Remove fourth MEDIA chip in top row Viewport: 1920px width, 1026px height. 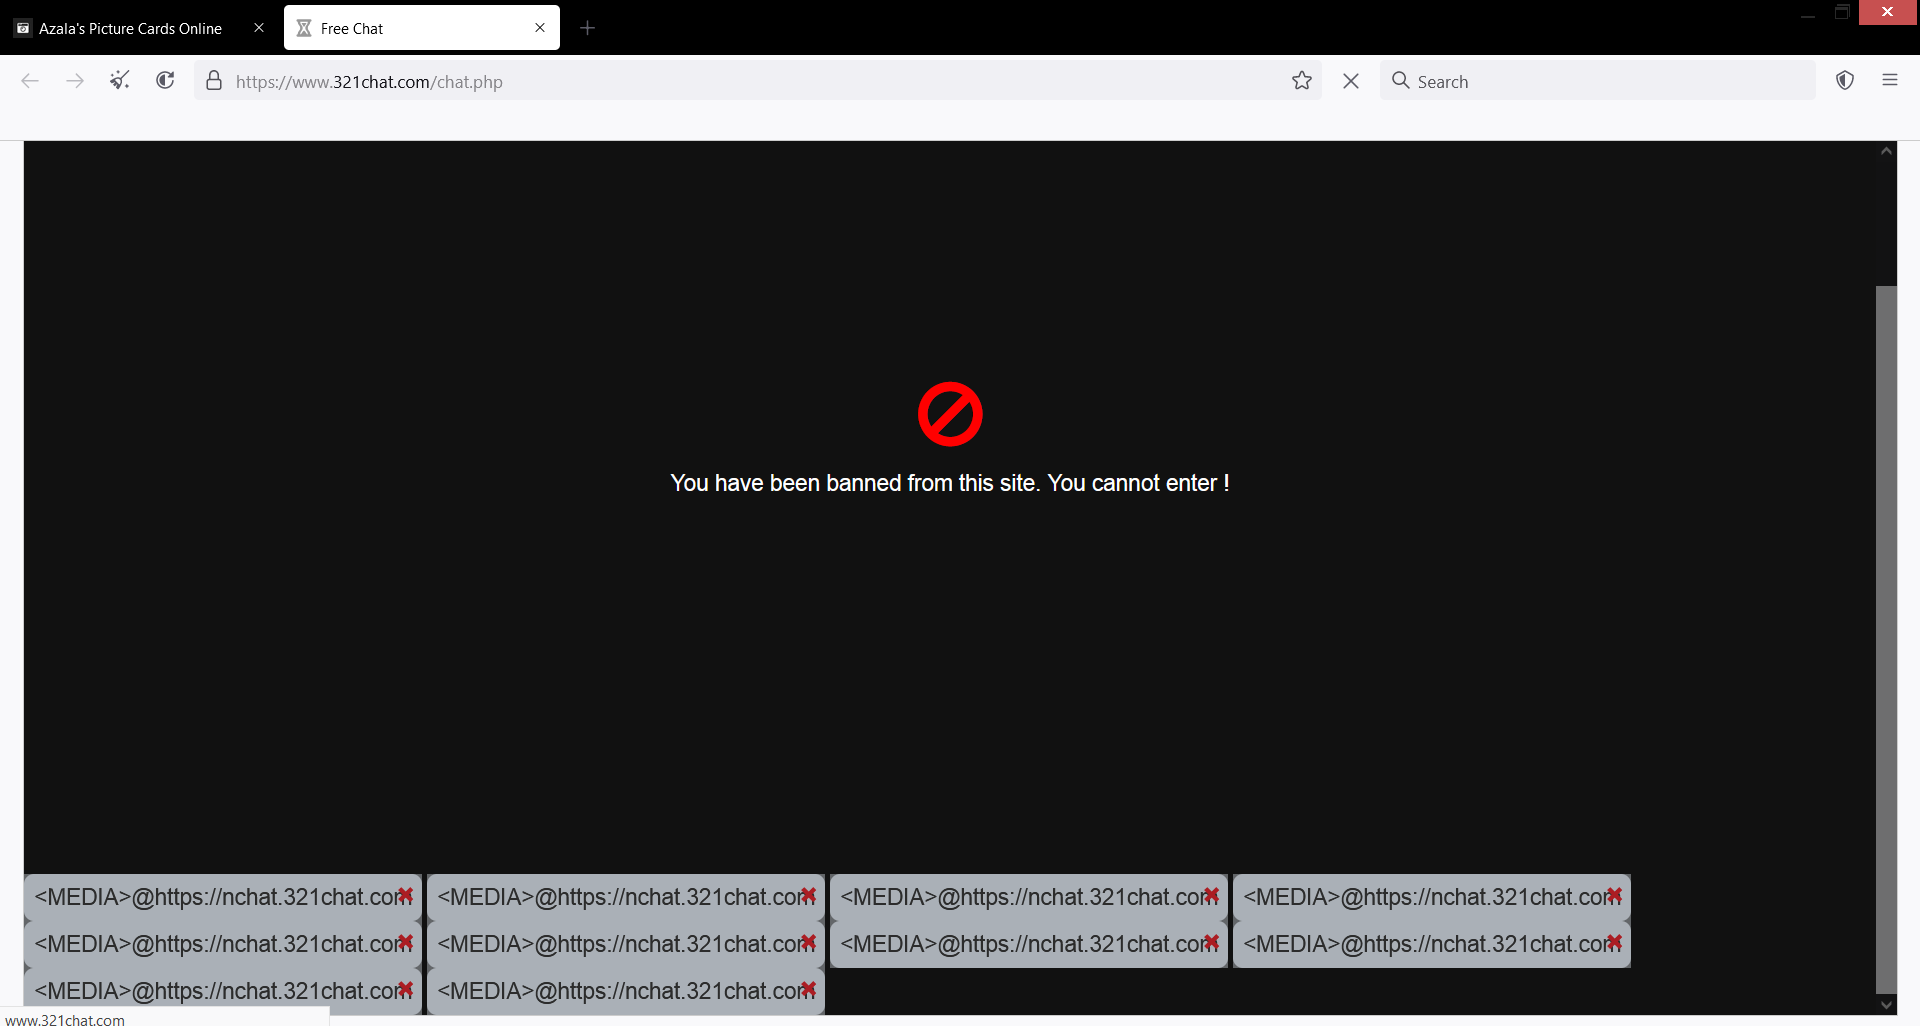click(1614, 896)
